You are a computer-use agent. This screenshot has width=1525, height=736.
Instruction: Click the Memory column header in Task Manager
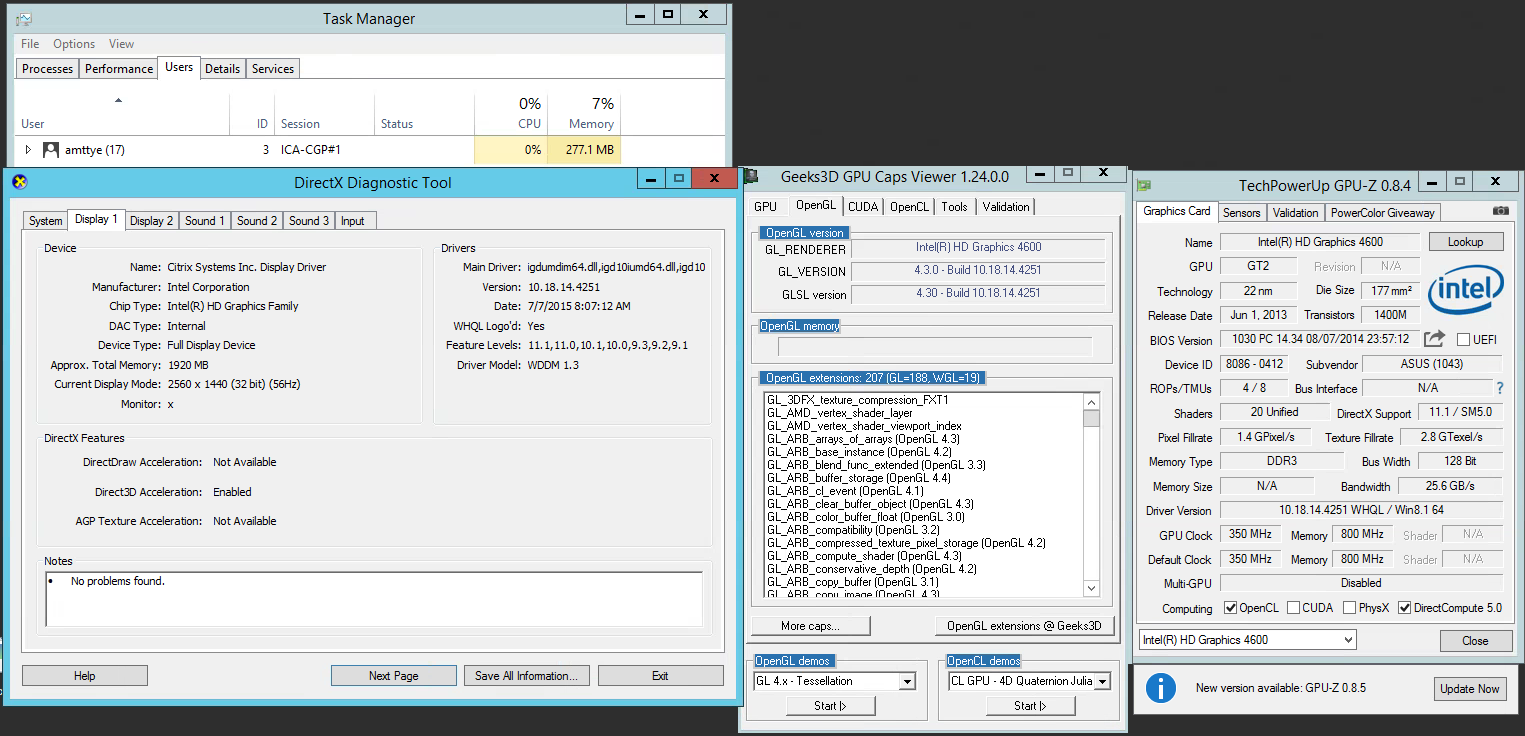(584, 115)
